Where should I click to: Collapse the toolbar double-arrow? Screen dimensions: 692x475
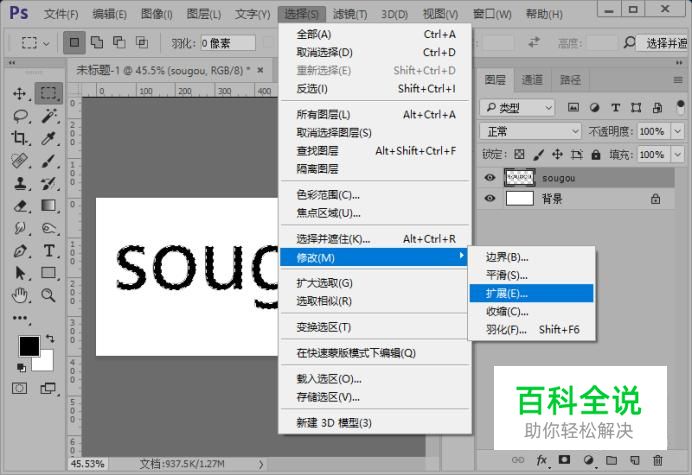pyautogui.click(x=12, y=63)
